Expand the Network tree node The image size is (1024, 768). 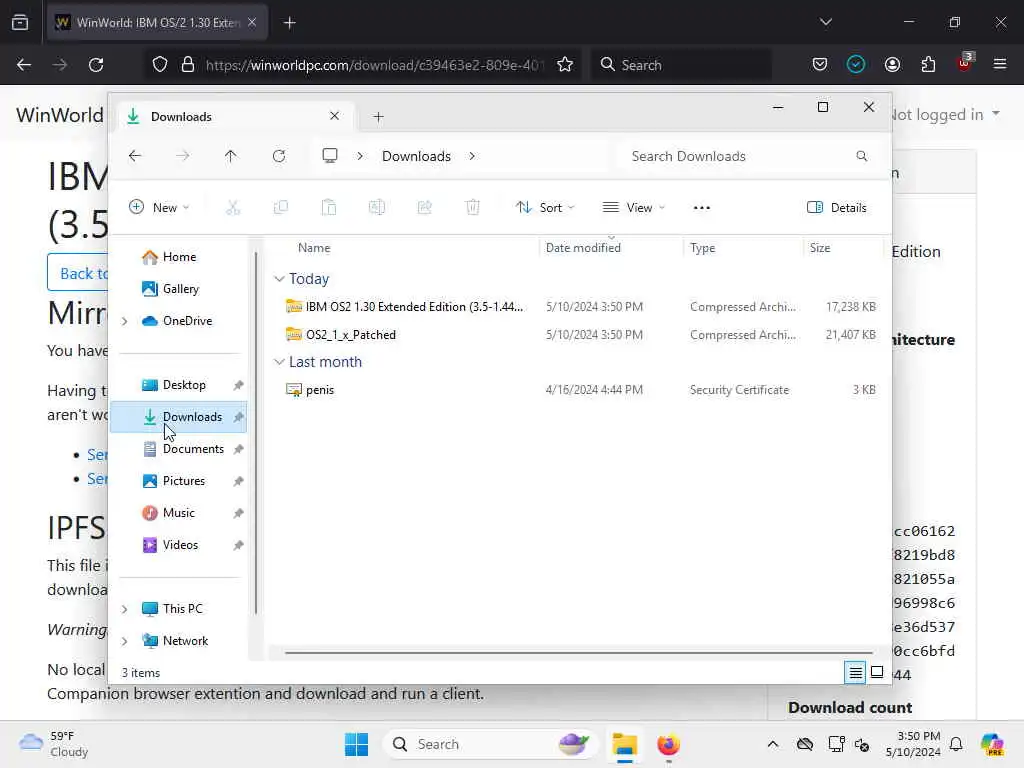(x=125, y=641)
